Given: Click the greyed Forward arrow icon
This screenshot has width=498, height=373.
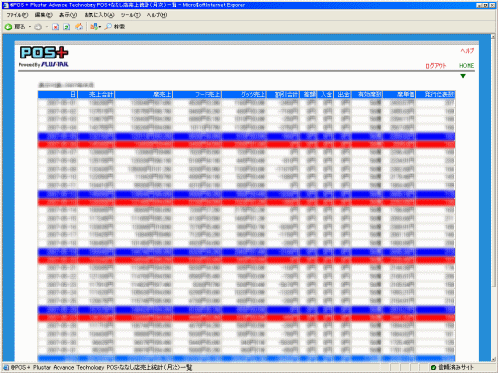Looking at the screenshot, I should click(x=38, y=27).
